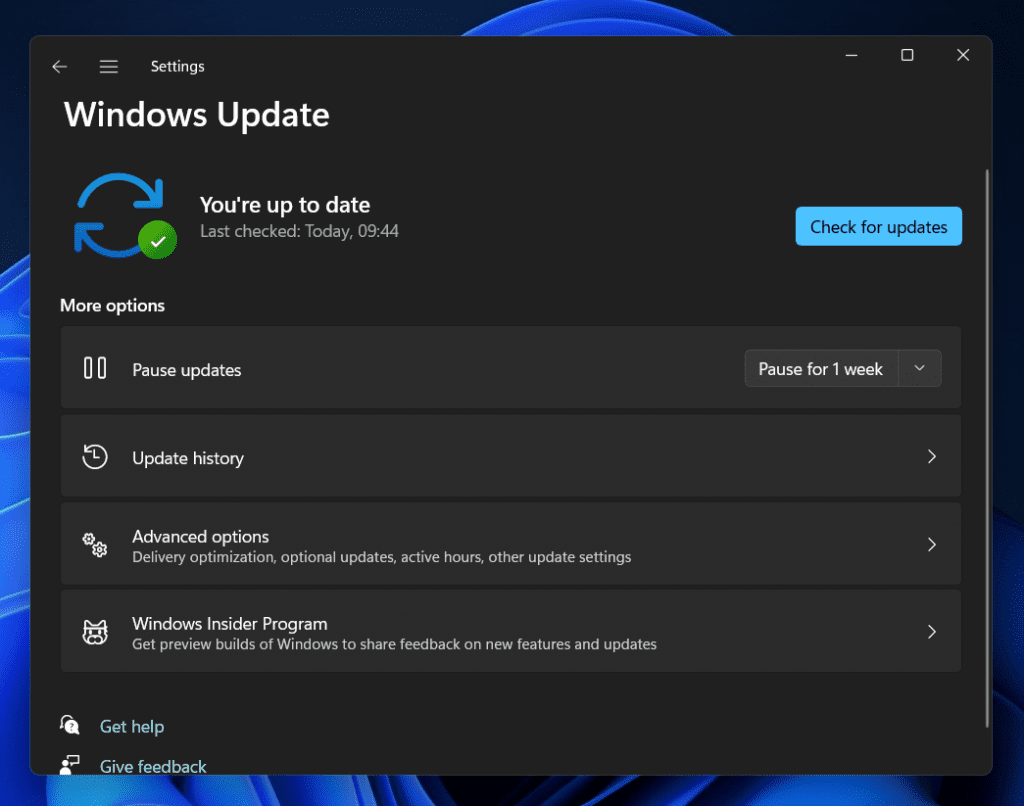Click the green checkmark status icon
The height and width of the screenshot is (806, 1024).
pos(156,240)
